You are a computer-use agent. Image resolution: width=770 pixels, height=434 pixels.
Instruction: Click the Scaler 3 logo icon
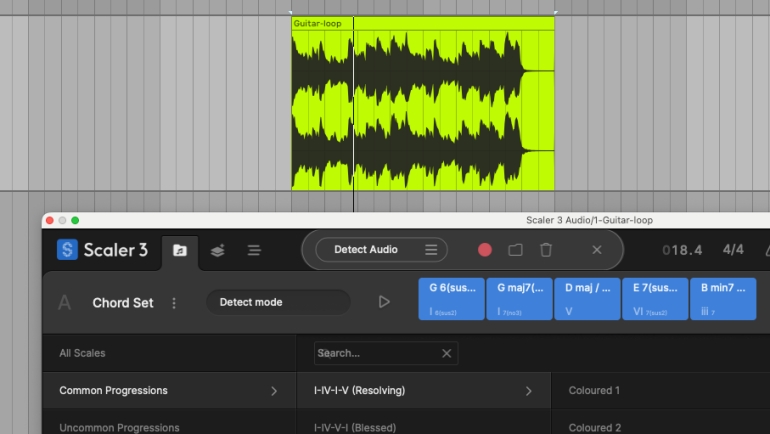(x=67, y=249)
